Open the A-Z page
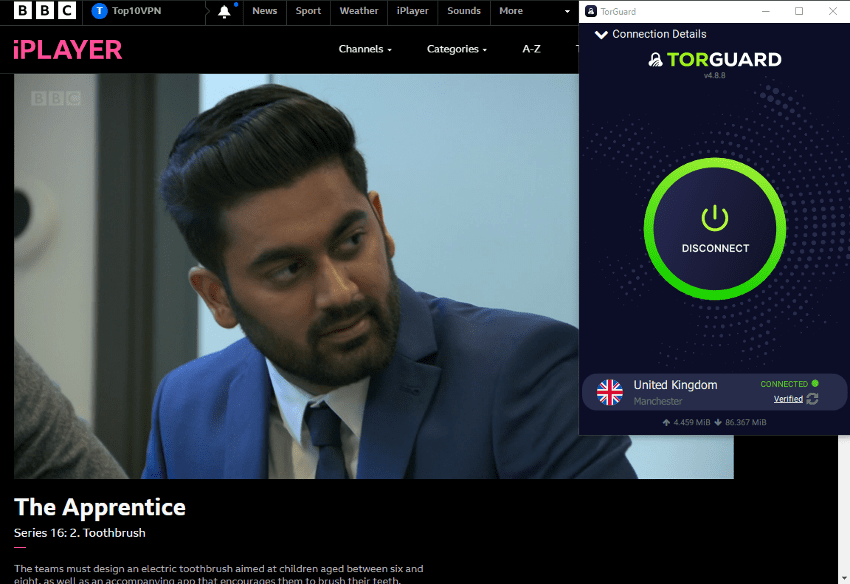The width and height of the screenshot is (850, 584). [531, 48]
